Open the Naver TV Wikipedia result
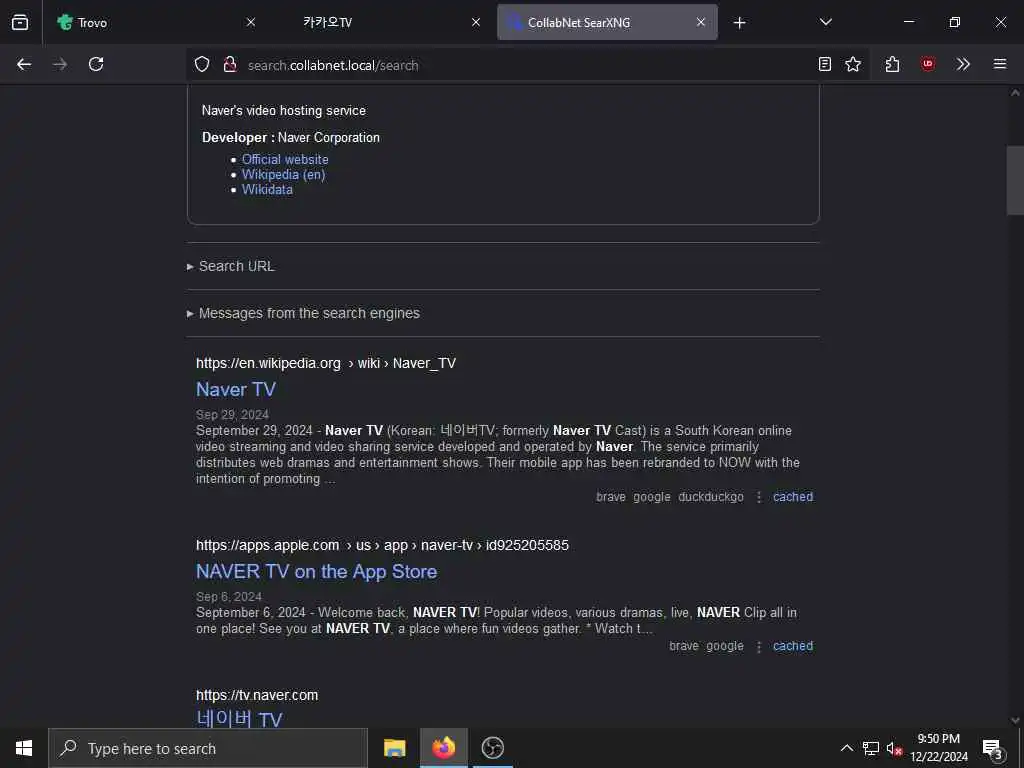Image resolution: width=1024 pixels, height=768 pixels. click(x=236, y=389)
